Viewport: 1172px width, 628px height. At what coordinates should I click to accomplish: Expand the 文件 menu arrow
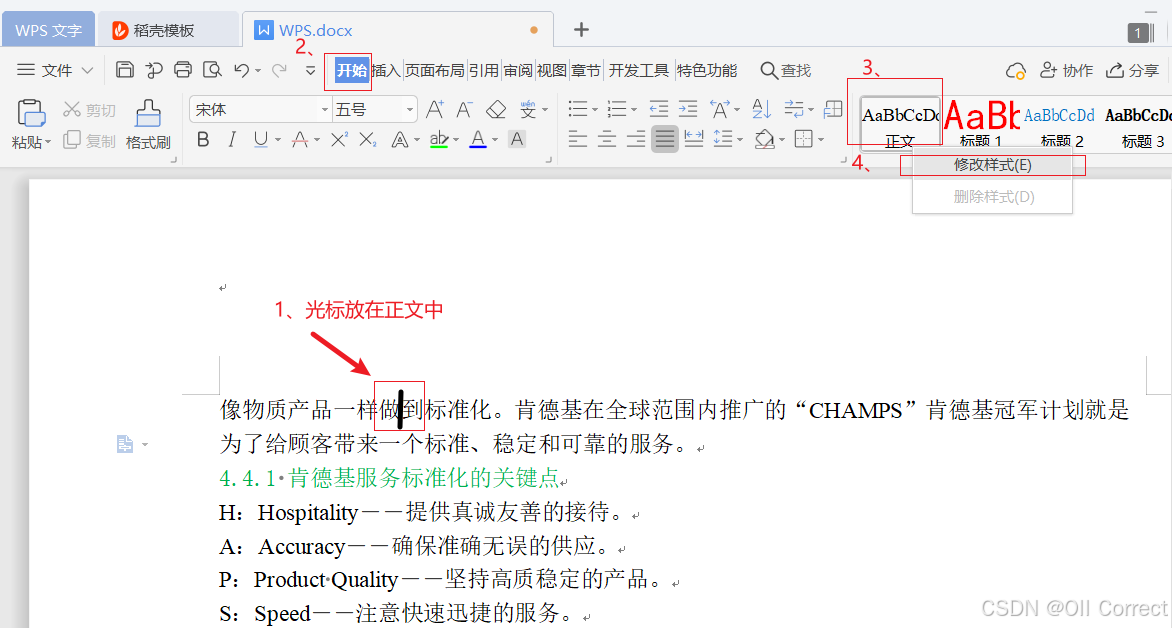coord(87,70)
